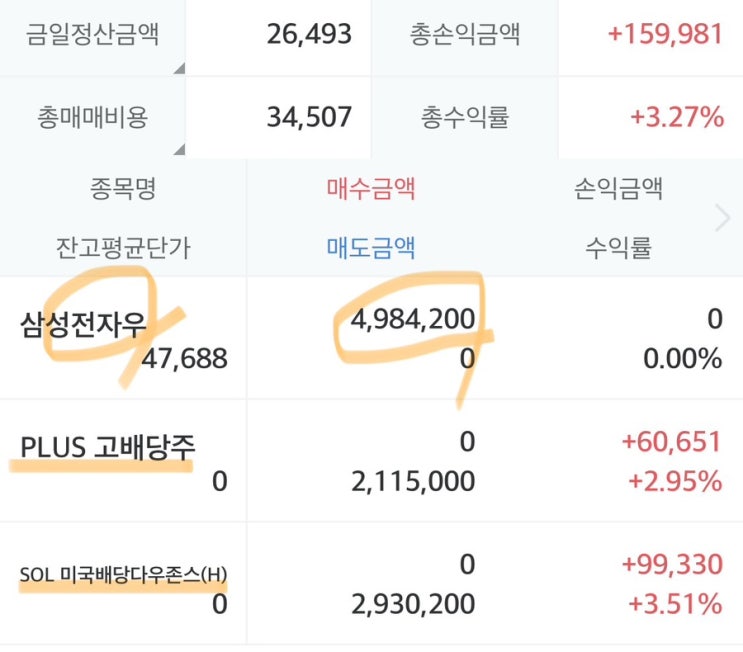The height and width of the screenshot is (652, 743).
Task: Click the +3.51% return rate
Action: (x=676, y=604)
